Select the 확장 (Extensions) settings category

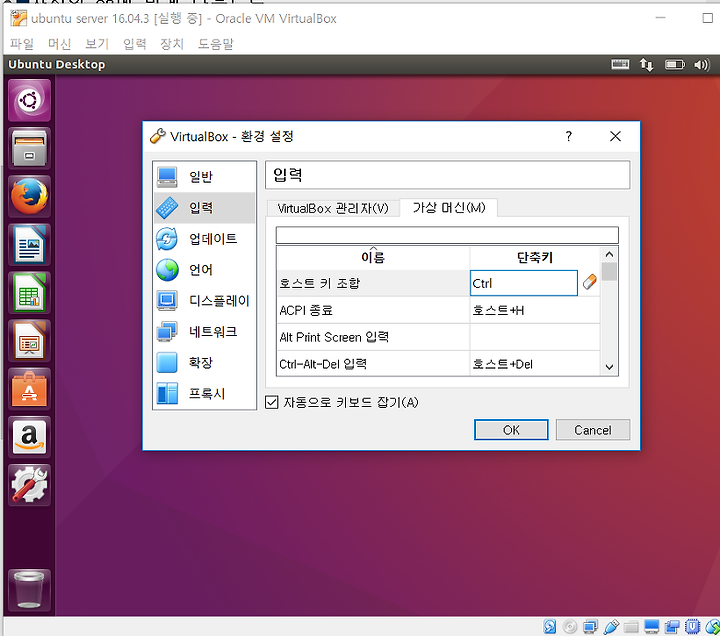(204, 363)
